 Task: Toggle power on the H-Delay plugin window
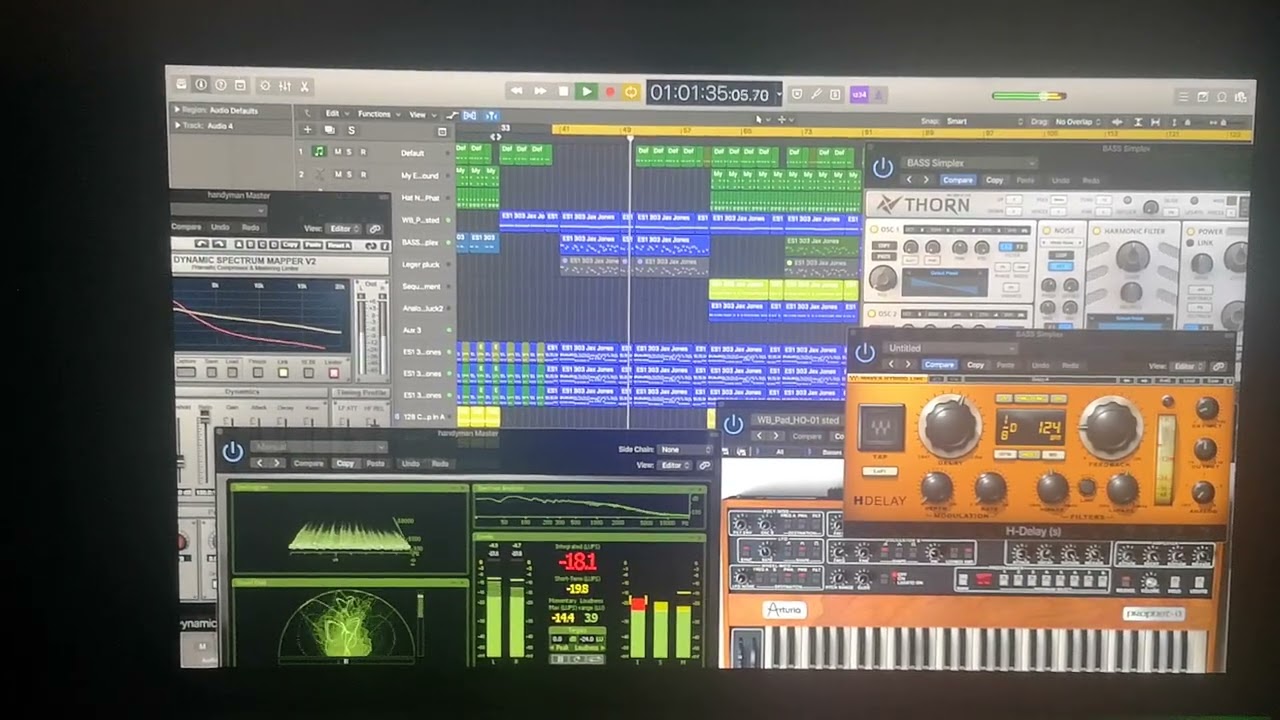tap(864, 353)
